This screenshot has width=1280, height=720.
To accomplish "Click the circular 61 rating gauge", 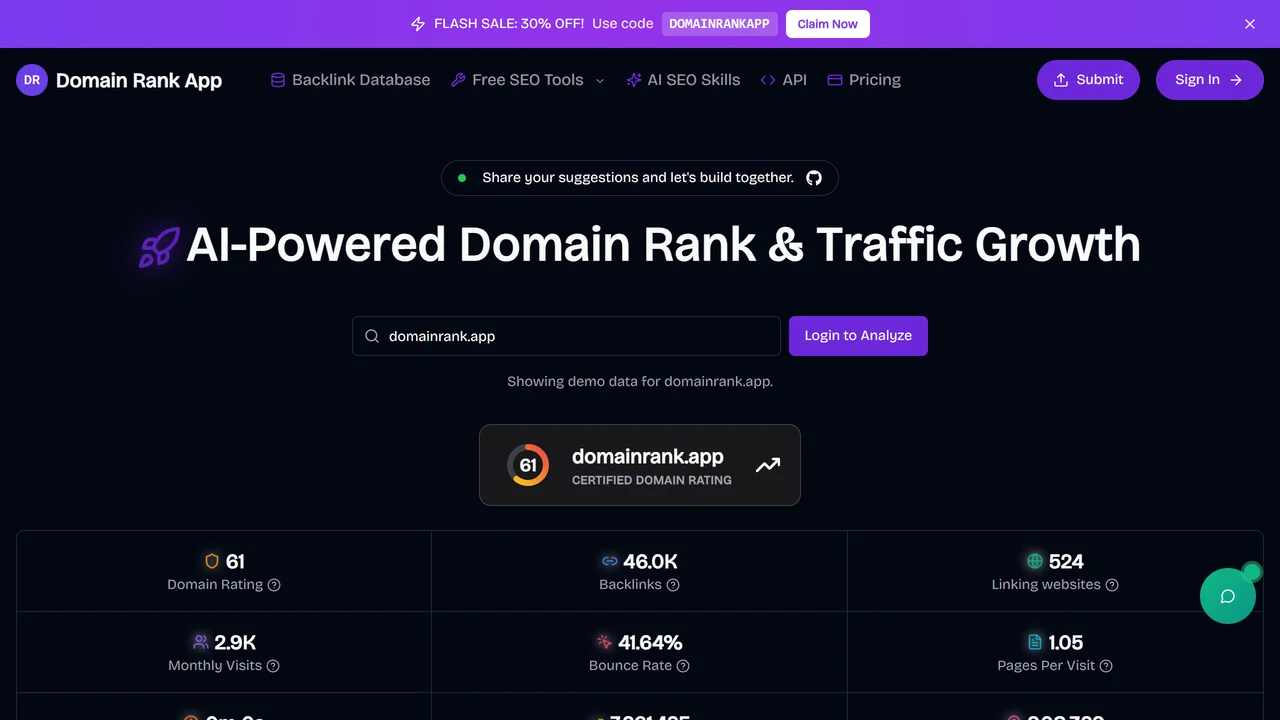I will pyautogui.click(x=528, y=465).
